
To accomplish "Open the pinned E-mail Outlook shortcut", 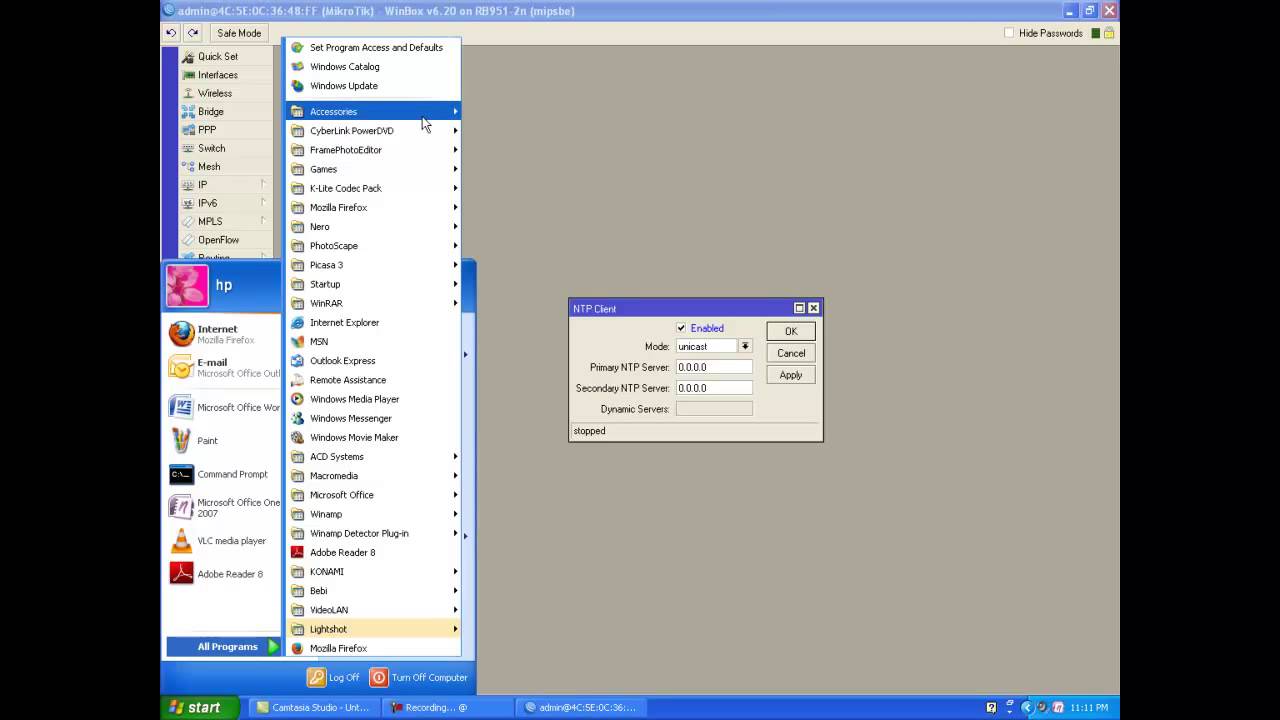I will (222, 368).
